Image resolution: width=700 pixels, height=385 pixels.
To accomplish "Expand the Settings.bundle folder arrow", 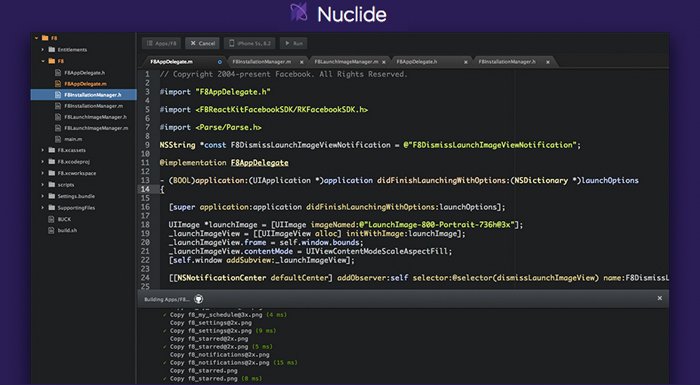I will [x=43, y=196].
